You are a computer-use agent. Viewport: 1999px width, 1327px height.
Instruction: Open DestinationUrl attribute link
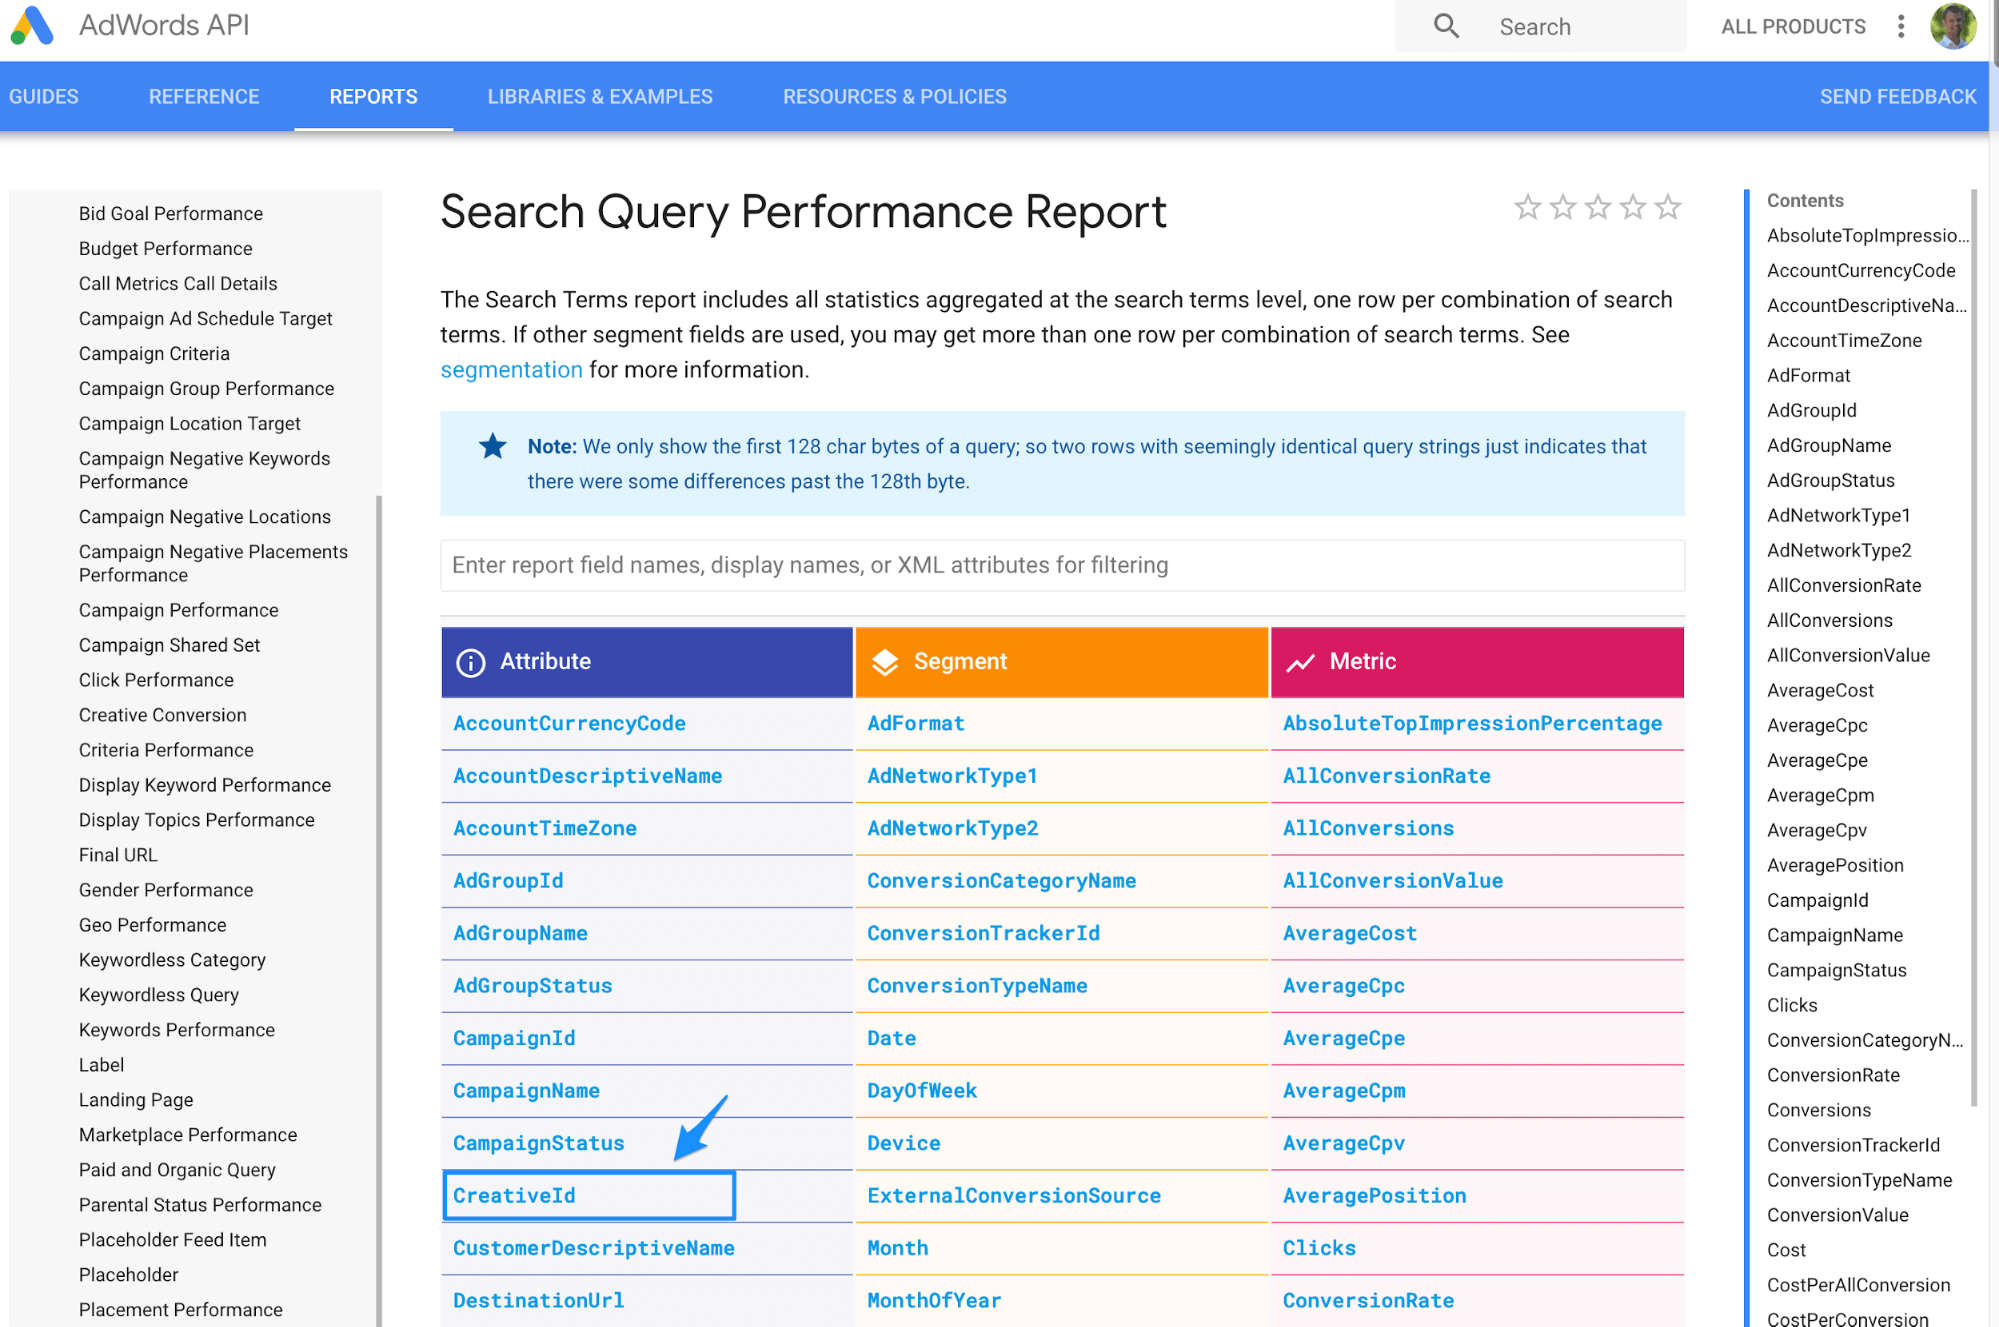[x=538, y=1300]
